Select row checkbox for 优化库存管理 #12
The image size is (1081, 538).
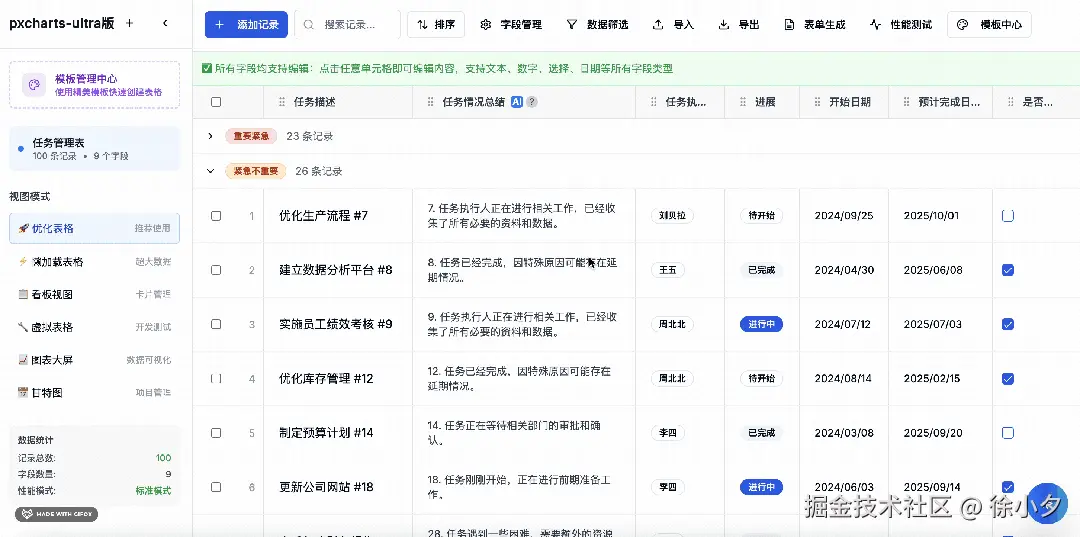(216, 378)
